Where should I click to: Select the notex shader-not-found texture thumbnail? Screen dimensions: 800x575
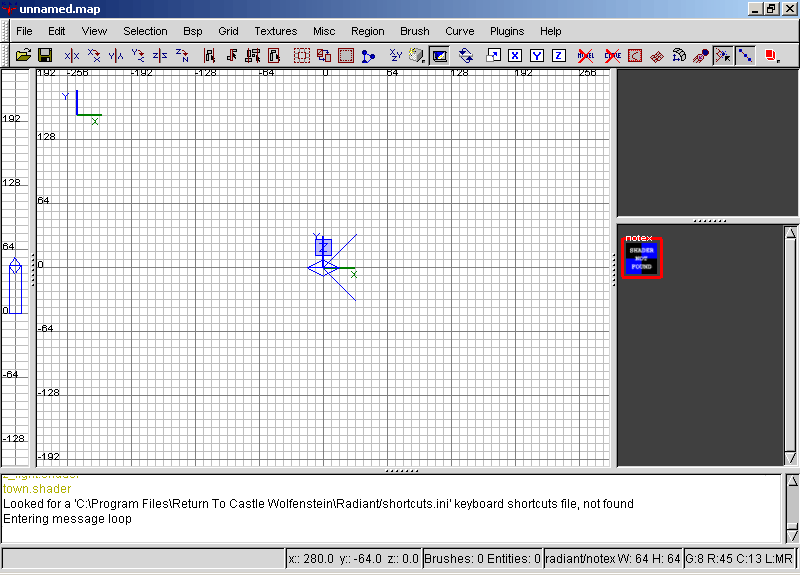[x=642, y=258]
